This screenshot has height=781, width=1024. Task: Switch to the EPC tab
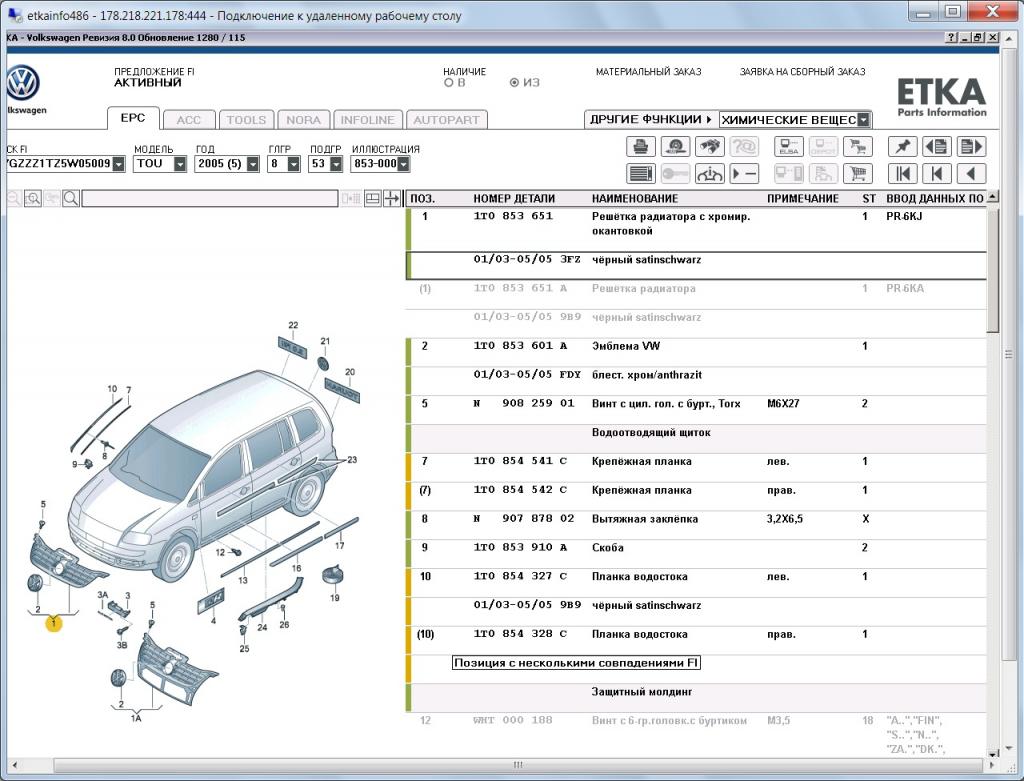pyautogui.click(x=133, y=118)
